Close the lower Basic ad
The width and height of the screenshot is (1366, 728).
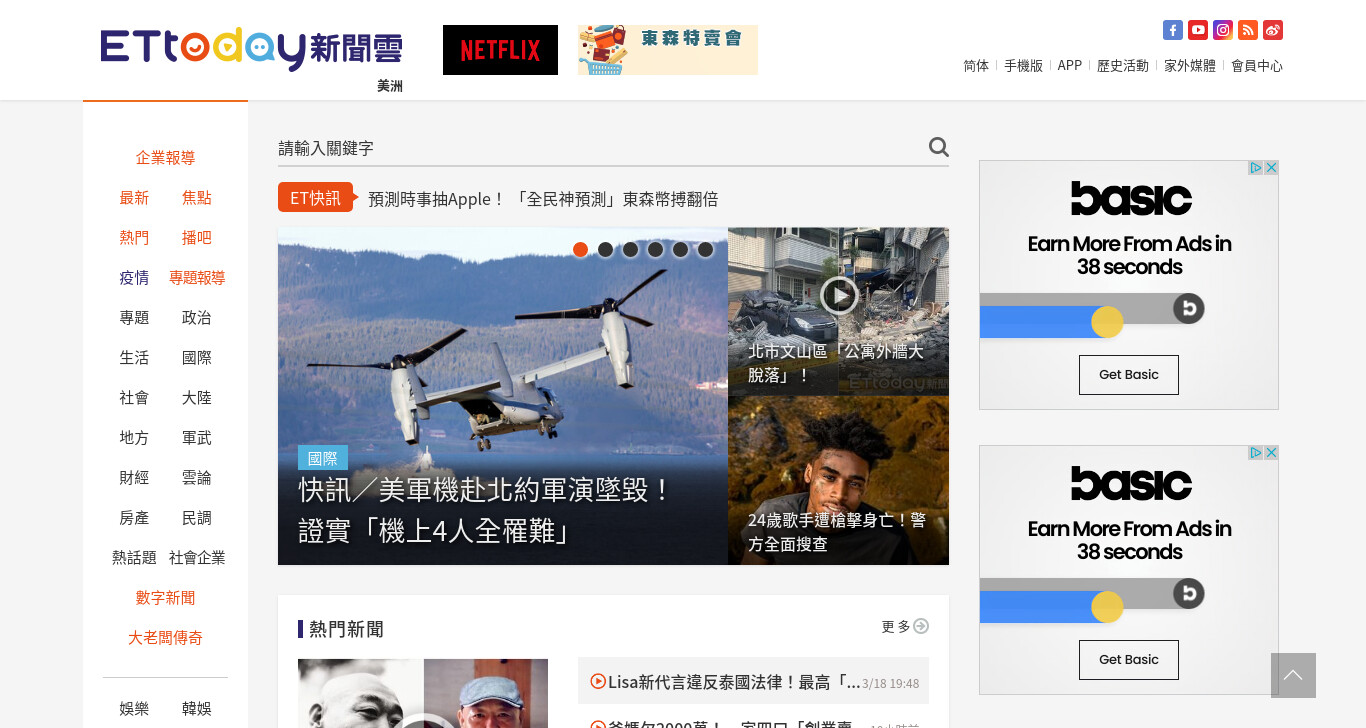pyautogui.click(x=1271, y=453)
